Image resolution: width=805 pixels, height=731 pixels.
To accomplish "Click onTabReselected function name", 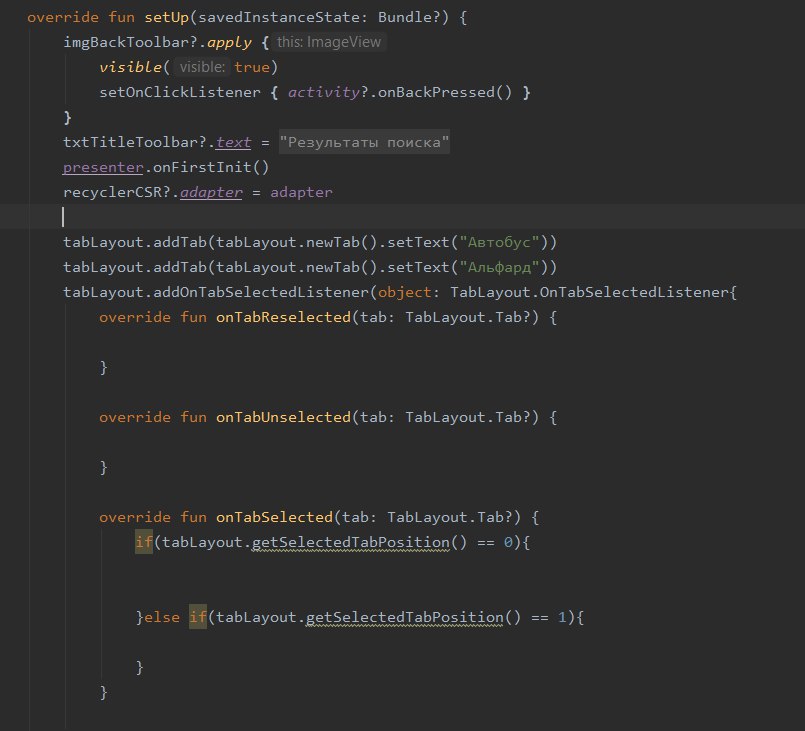I will [283, 317].
